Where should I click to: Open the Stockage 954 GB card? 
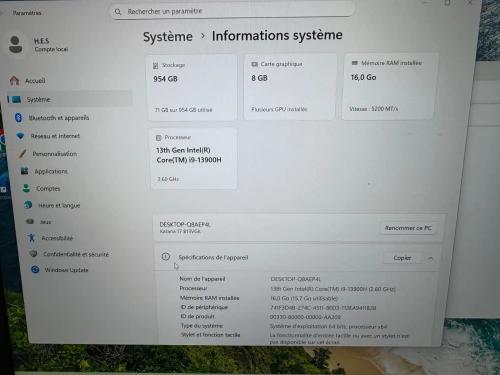(x=192, y=87)
